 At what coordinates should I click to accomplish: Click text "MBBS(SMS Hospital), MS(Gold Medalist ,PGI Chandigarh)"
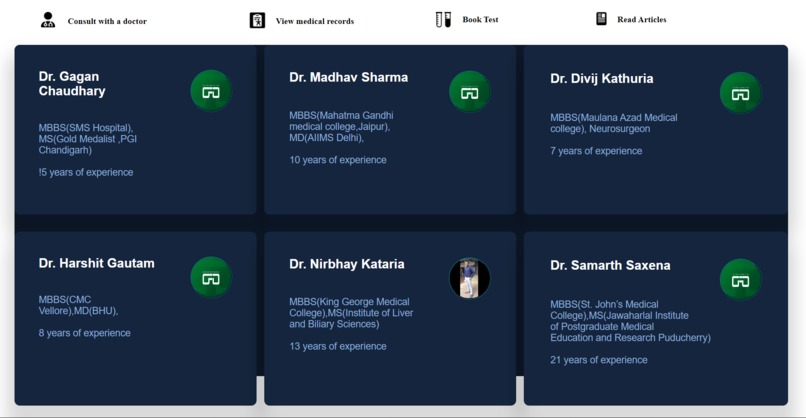click(88, 139)
